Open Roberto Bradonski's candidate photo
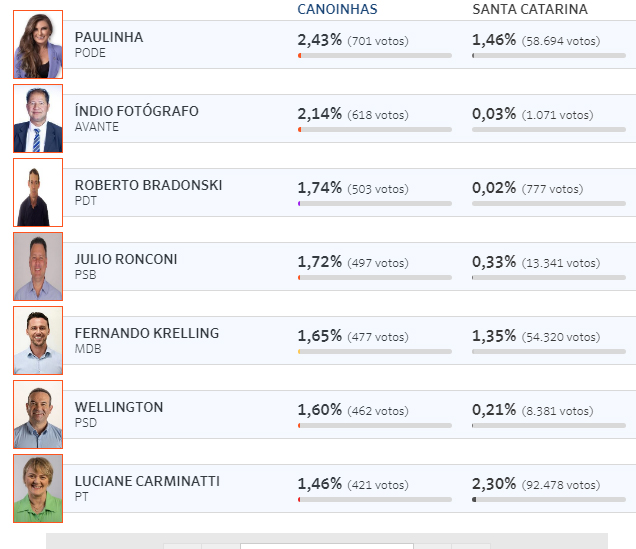The height and width of the screenshot is (549, 636). coord(38,193)
